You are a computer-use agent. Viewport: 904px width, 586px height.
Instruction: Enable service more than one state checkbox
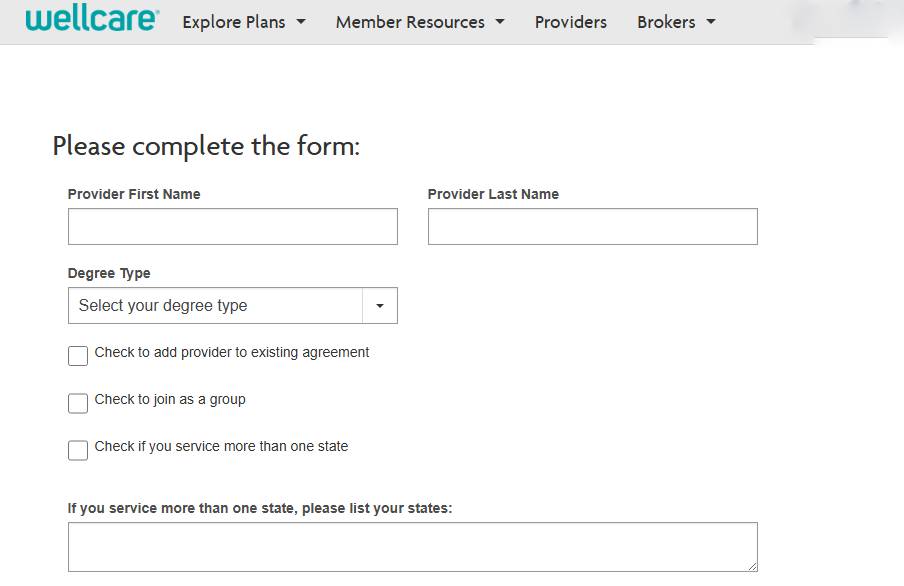(78, 450)
